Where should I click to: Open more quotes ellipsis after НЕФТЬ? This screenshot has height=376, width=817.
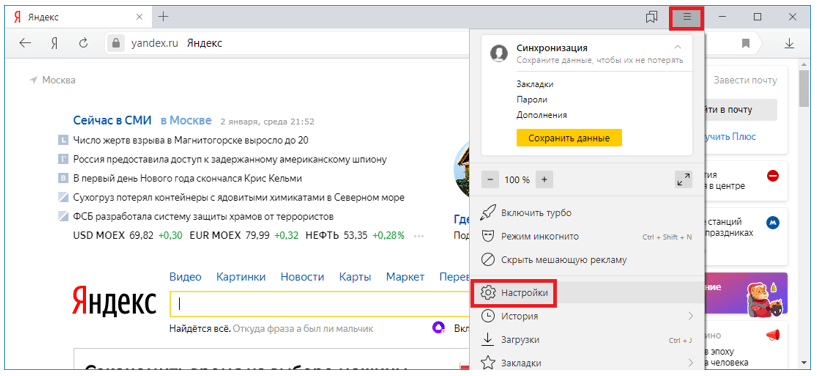coord(418,236)
